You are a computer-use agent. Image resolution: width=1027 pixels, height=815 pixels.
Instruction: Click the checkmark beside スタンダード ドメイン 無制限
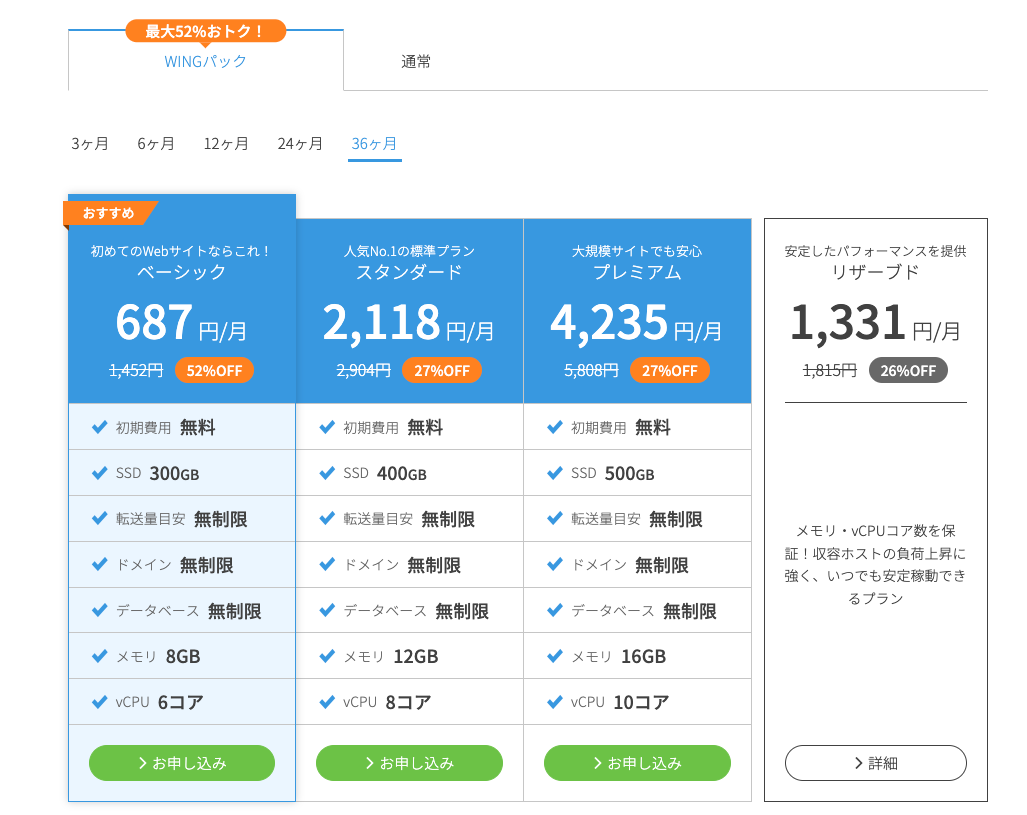[x=327, y=564]
